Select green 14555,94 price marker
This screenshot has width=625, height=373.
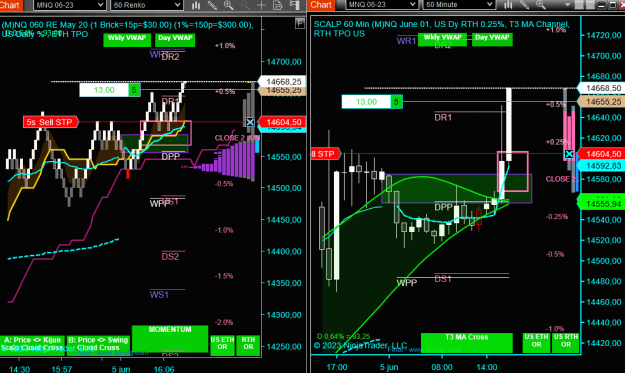(601, 204)
